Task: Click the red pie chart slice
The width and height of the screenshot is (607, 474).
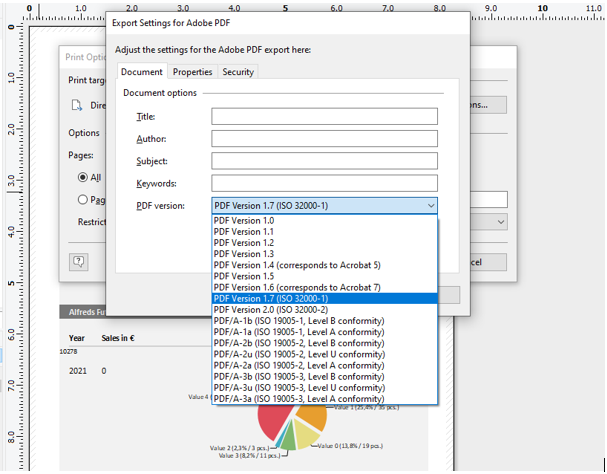Action: tap(273, 422)
